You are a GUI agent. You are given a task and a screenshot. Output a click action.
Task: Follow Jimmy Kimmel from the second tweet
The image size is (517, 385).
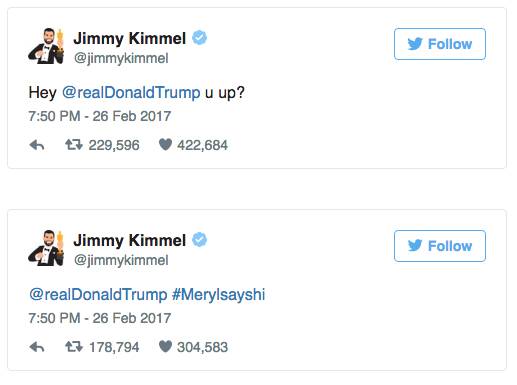click(440, 246)
